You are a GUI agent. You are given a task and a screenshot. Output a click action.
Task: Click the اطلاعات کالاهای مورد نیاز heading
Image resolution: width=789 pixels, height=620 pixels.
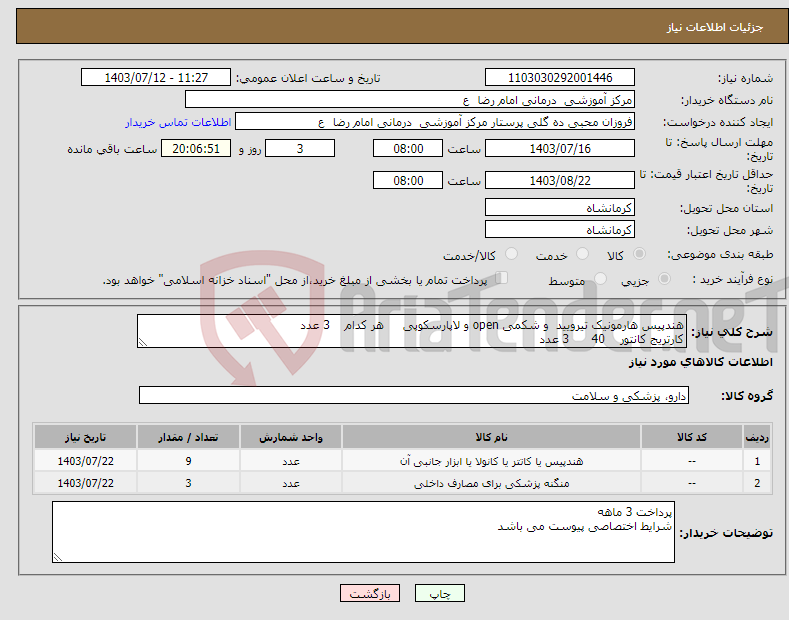700,362
